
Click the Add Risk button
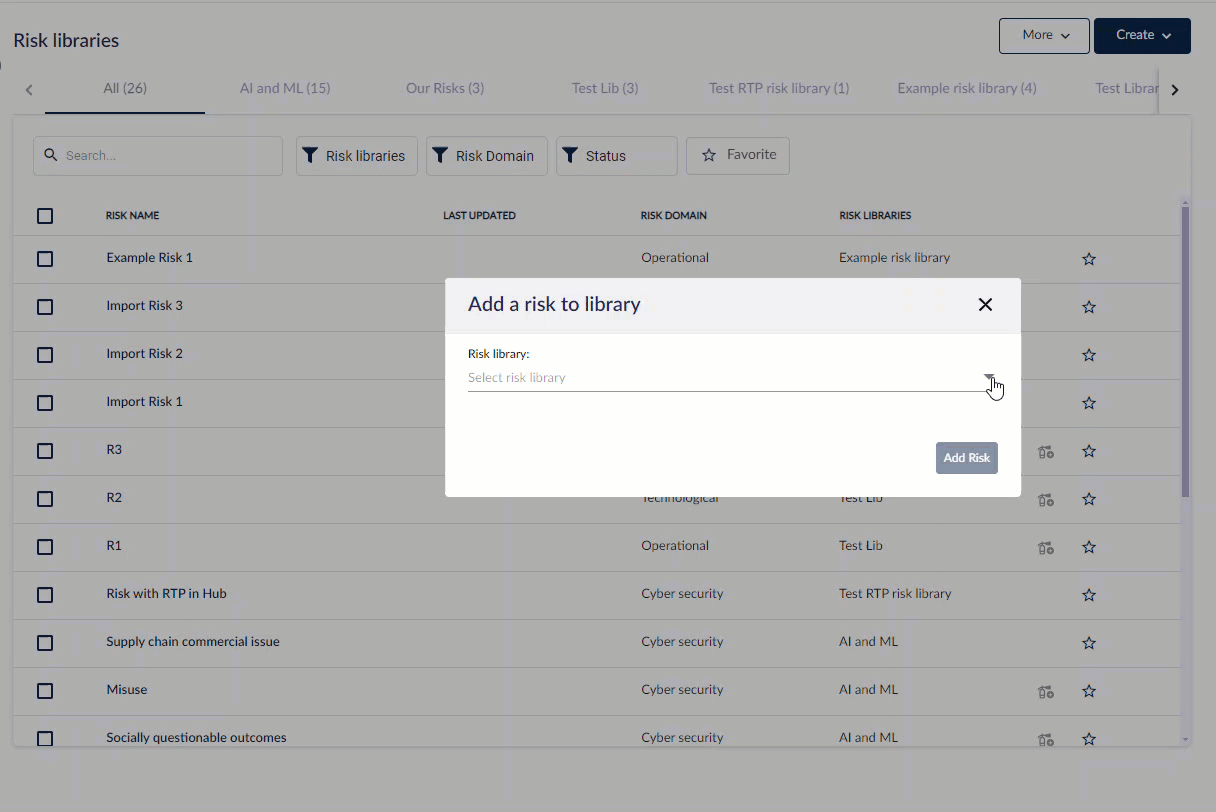tap(966, 458)
